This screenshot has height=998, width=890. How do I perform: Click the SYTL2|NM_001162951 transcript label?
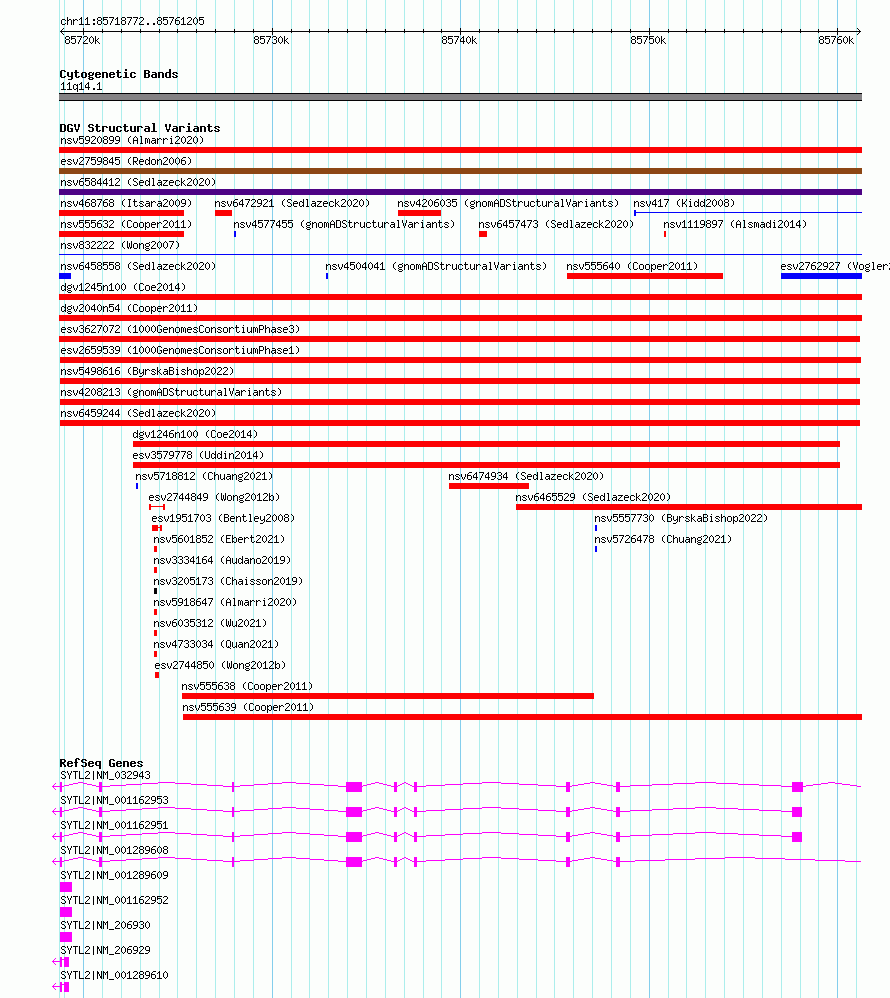[115, 825]
